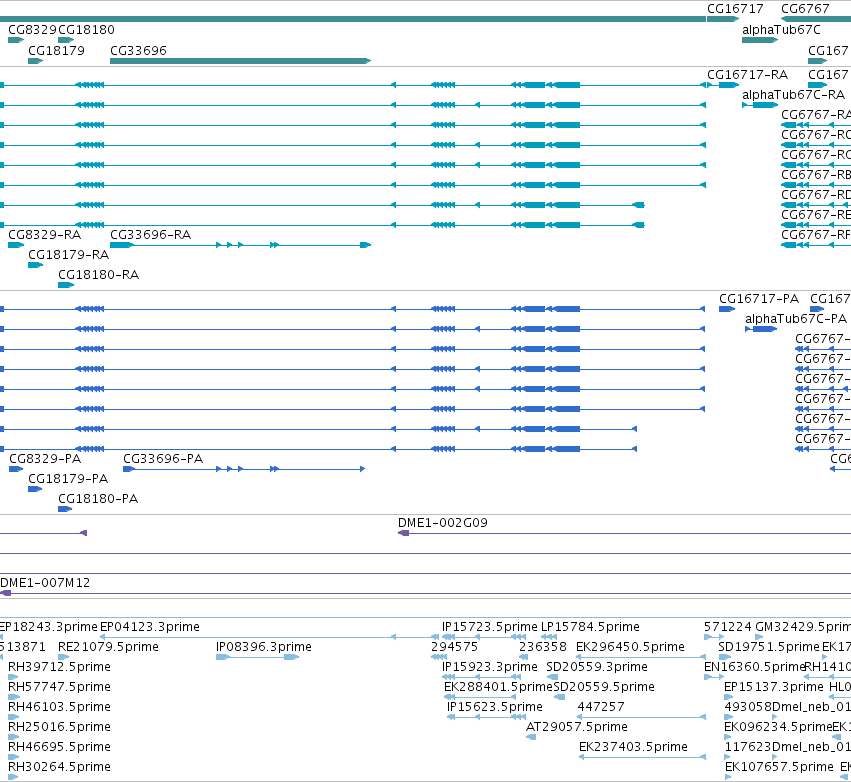The width and height of the screenshot is (851, 782).
Task: Click the EN16360.5prime EST label
Action: click(754, 667)
